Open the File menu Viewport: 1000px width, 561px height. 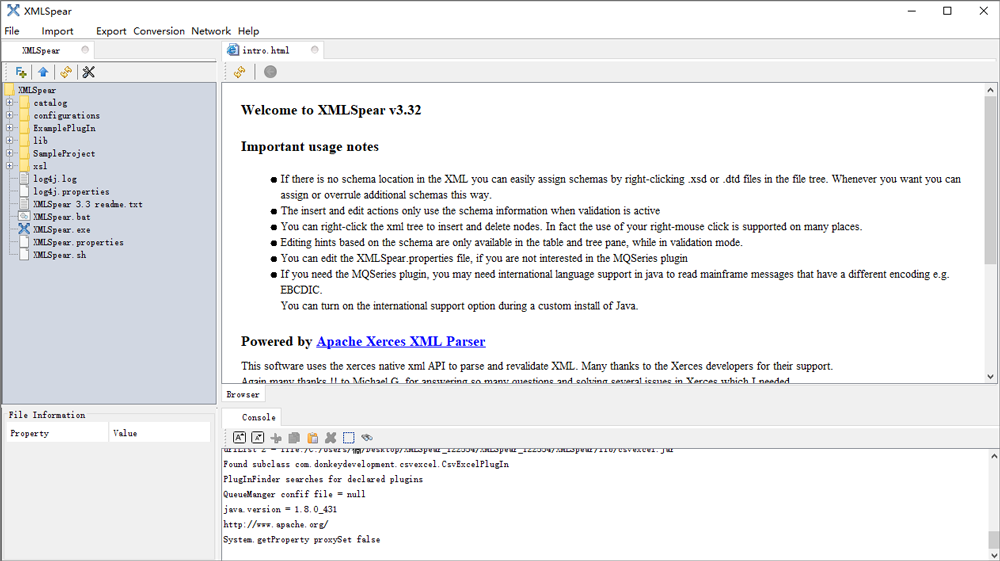click(x=11, y=31)
